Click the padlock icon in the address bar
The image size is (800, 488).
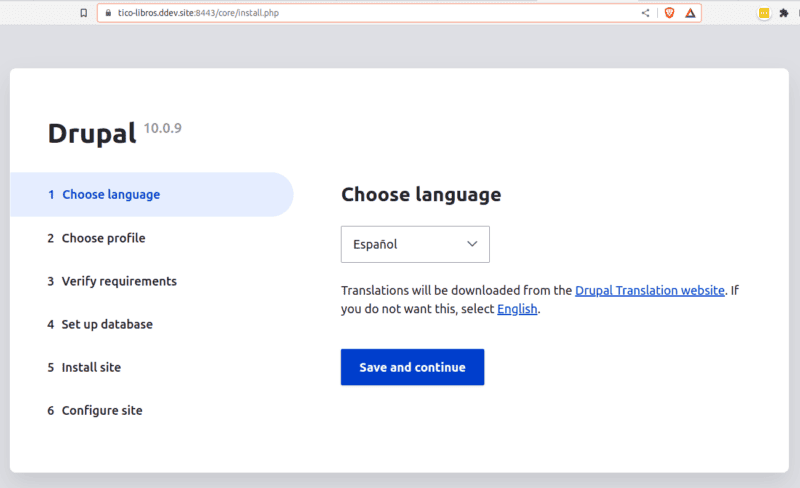pos(108,13)
